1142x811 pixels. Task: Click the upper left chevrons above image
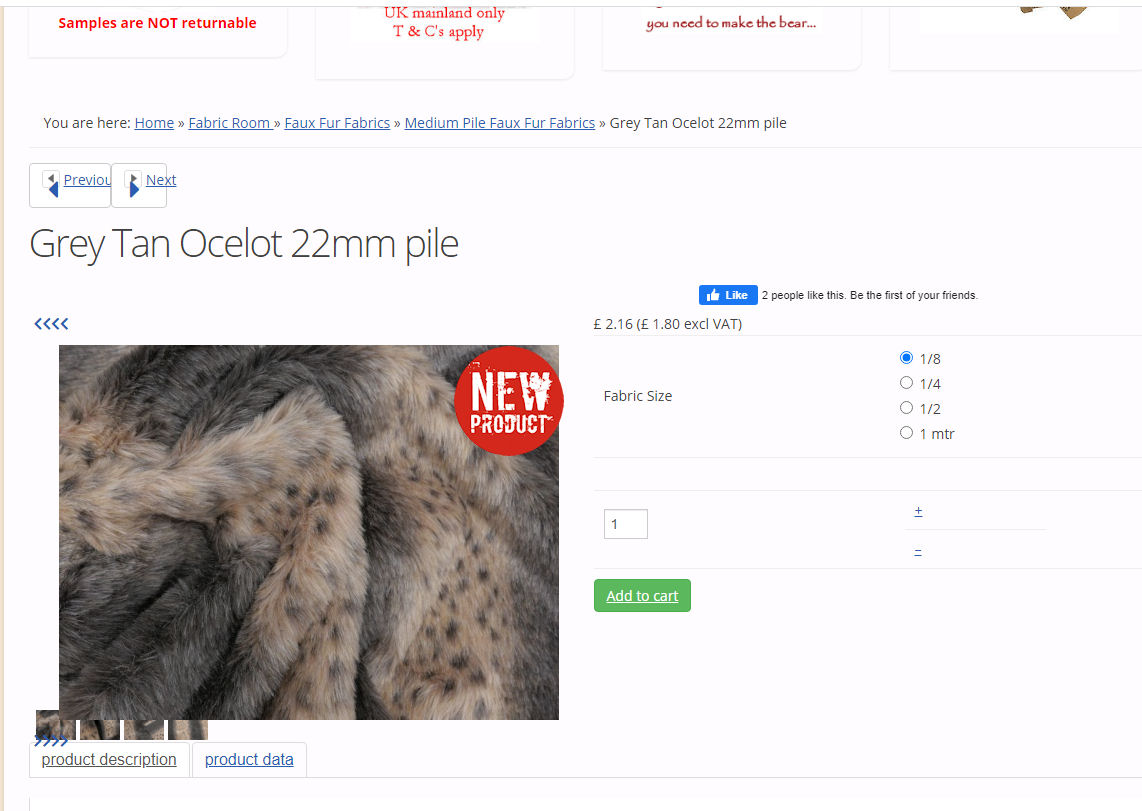[x=51, y=324]
